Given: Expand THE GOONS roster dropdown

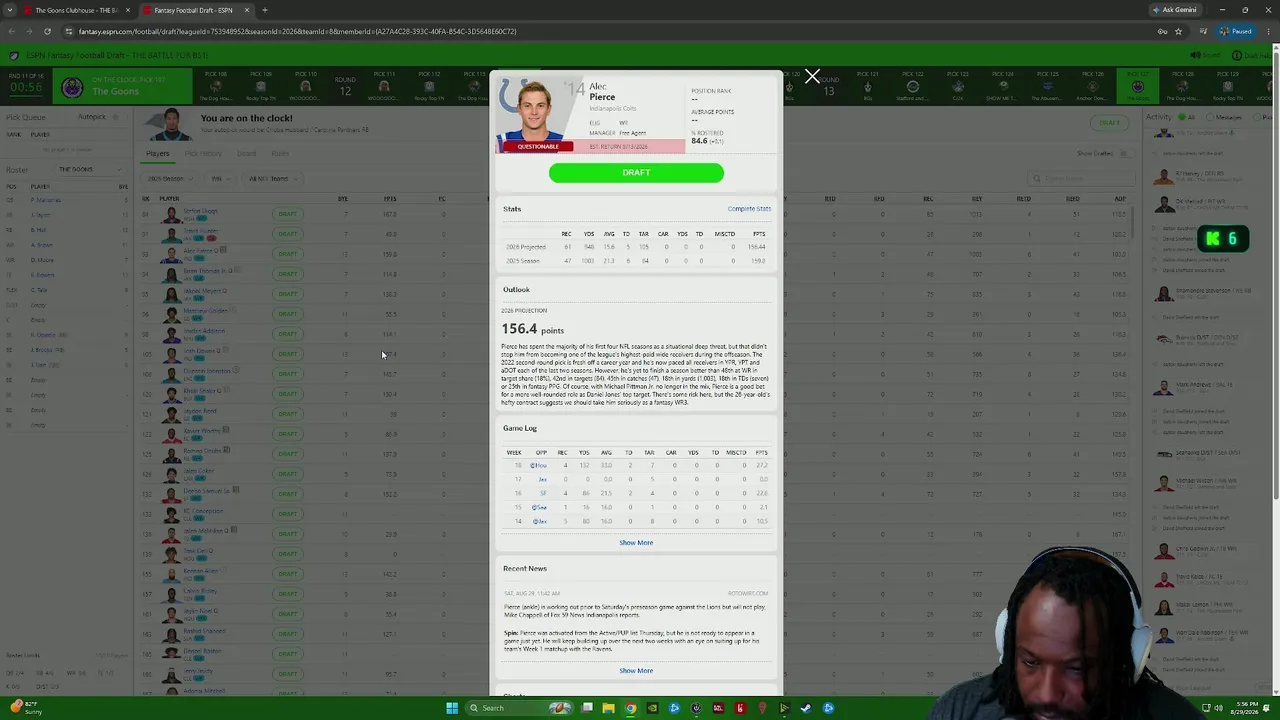Looking at the screenshot, I should (90, 169).
